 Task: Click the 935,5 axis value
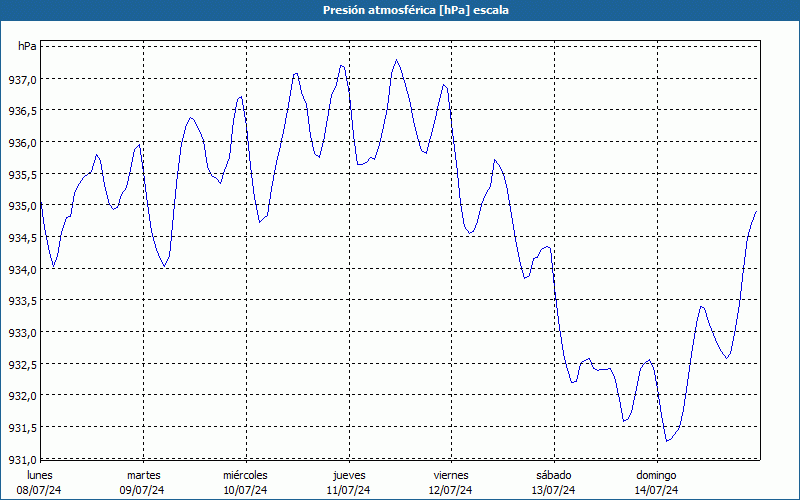coord(22,174)
